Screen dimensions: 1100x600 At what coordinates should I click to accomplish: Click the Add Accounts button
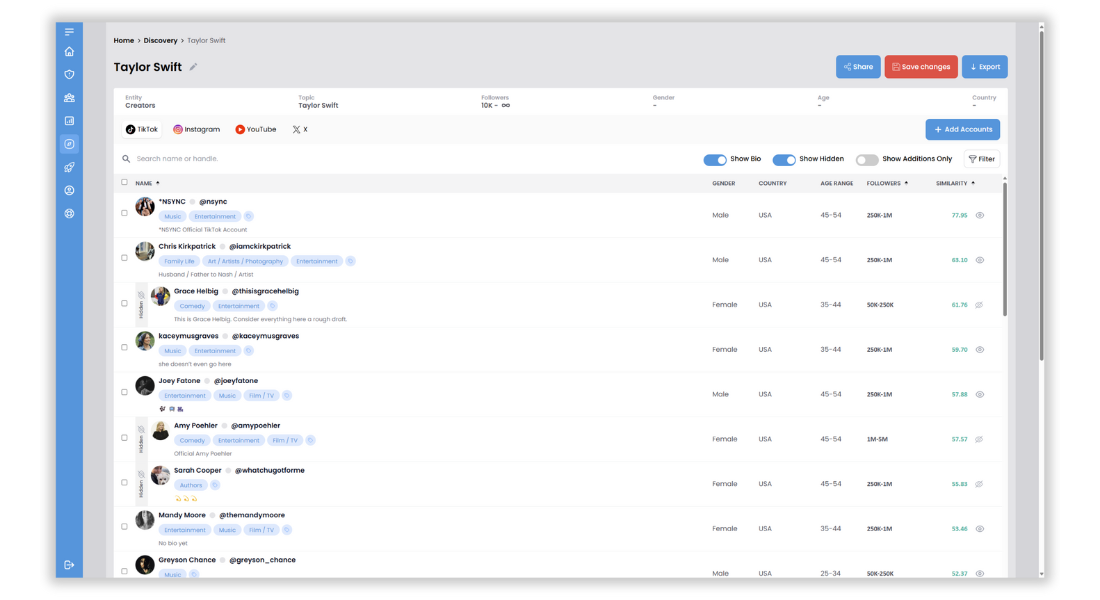pyautogui.click(x=962, y=130)
